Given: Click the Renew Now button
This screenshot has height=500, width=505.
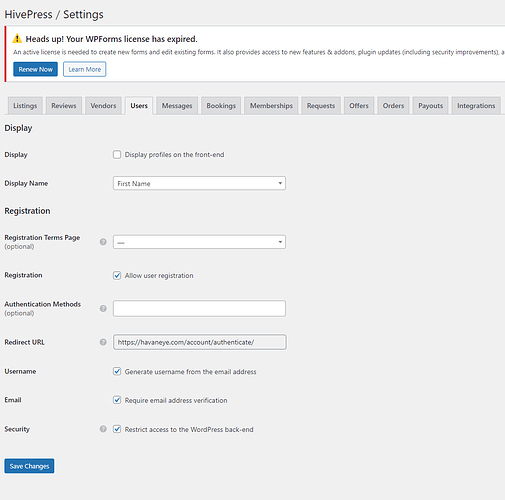Looking at the screenshot, I should tap(35, 69).
